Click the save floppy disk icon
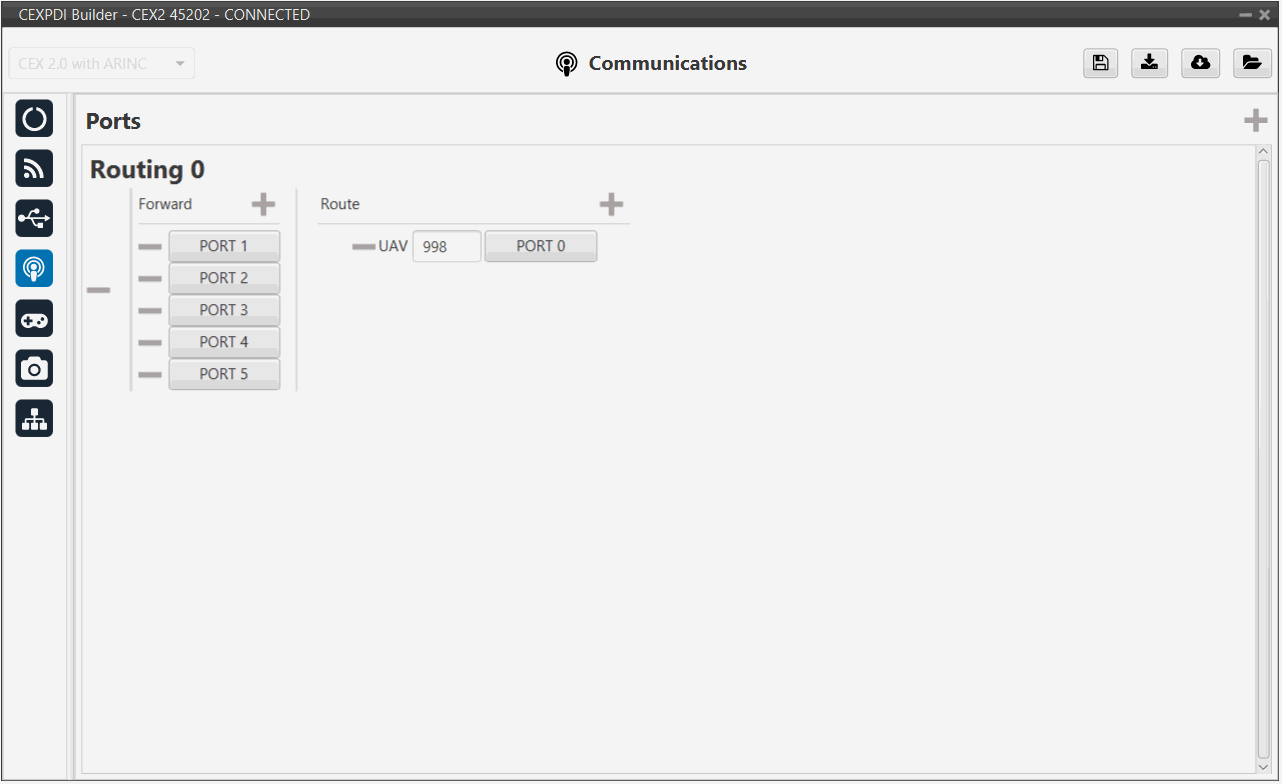Screen dimensions: 1282x784 (x=1100, y=63)
